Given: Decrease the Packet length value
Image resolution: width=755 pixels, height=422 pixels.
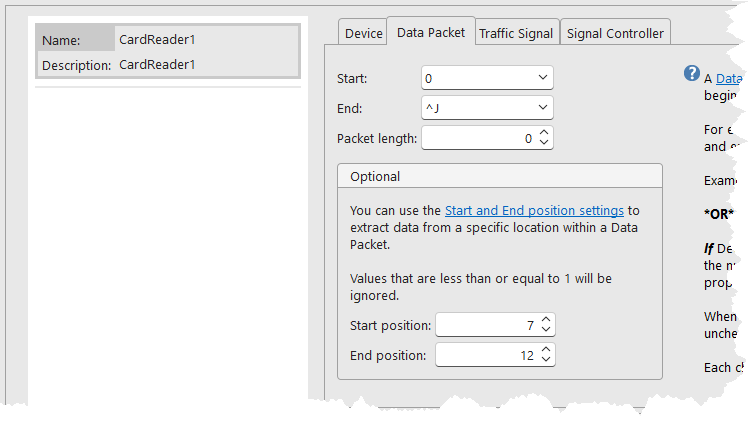Looking at the screenshot, I should pyautogui.click(x=544, y=143).
